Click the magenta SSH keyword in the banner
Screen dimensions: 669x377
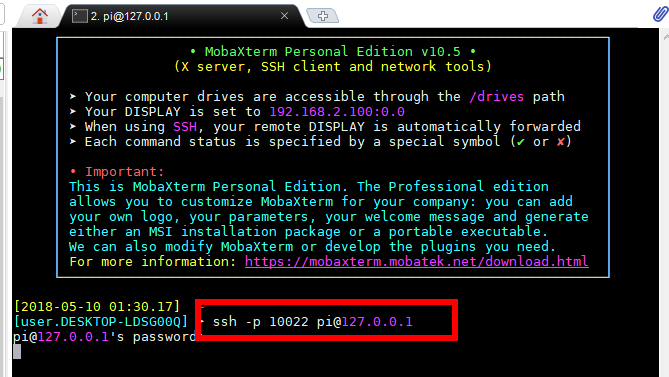(185, 127)
